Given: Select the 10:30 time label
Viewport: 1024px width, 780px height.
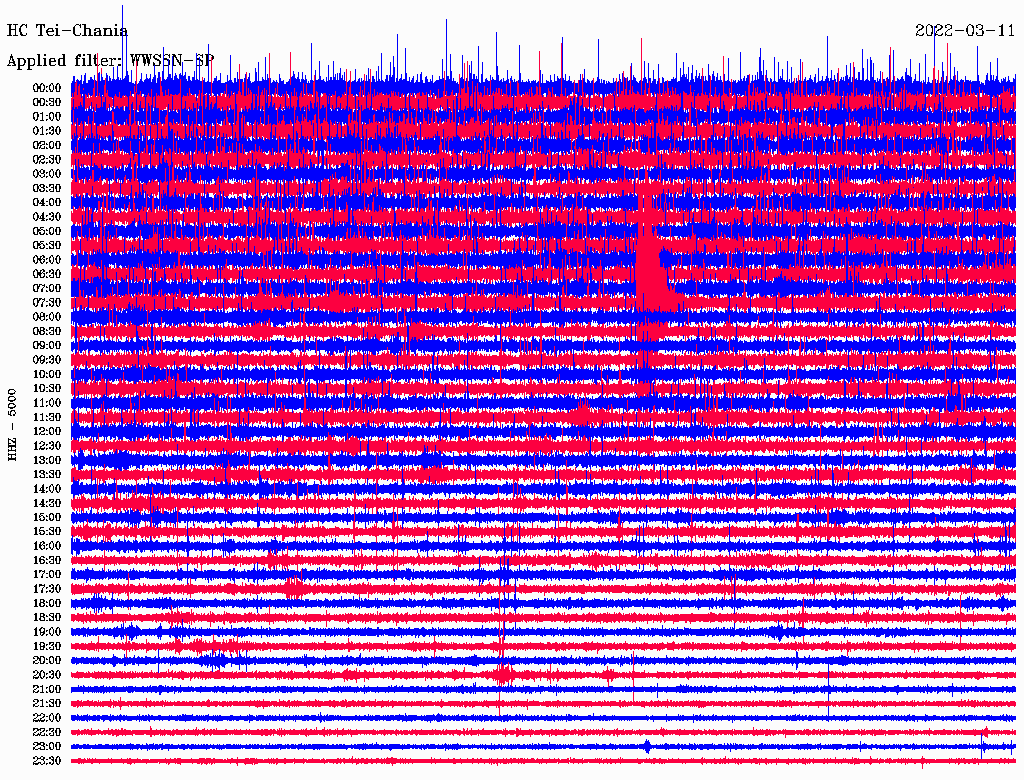Looking at the screenshot, I should [47, 389].
